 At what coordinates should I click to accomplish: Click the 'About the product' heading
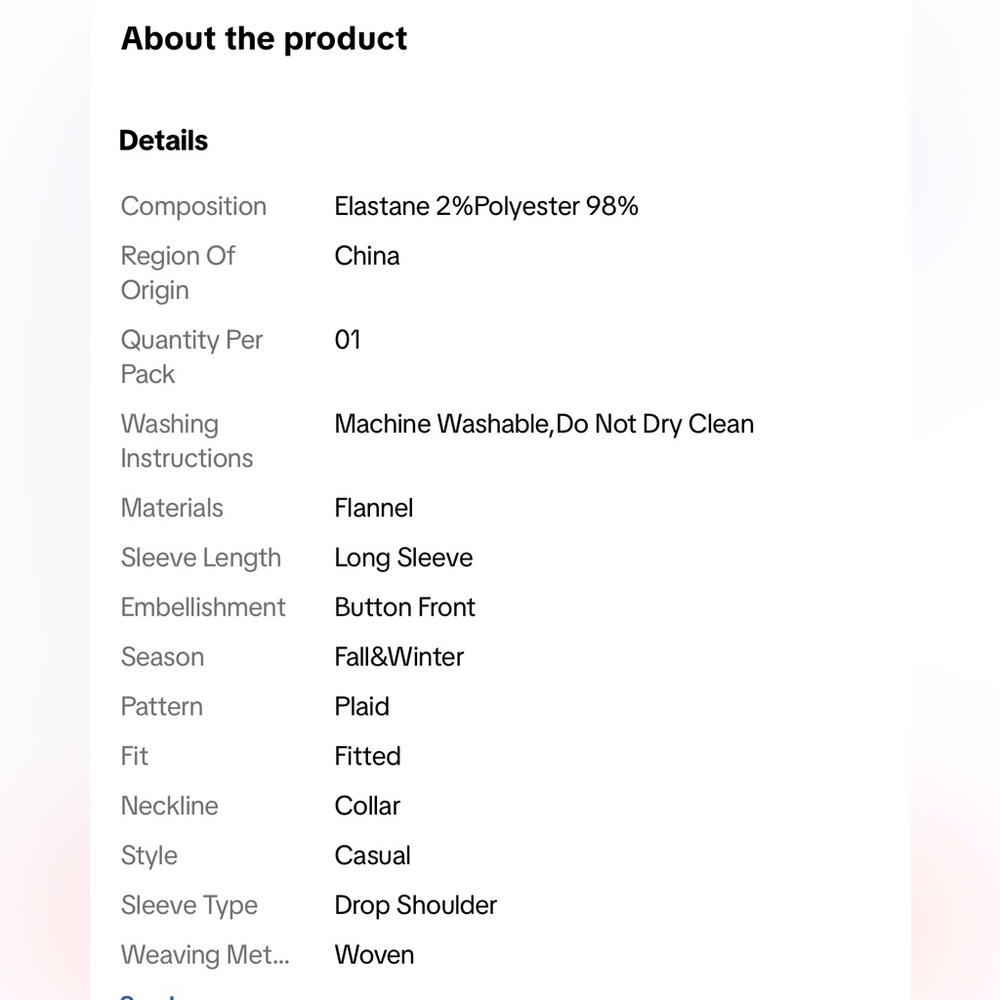264,39
